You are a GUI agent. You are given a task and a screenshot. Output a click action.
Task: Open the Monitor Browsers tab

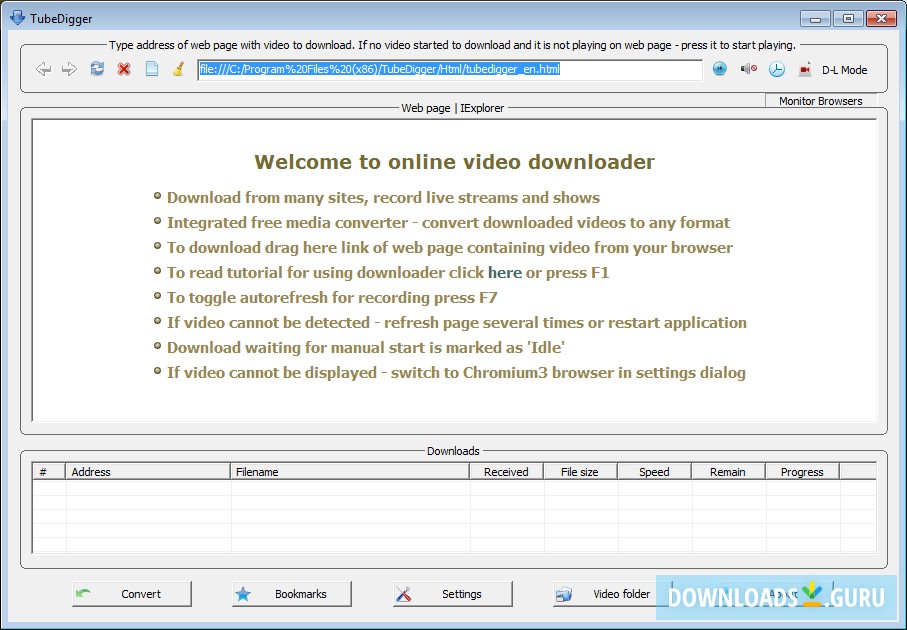(x=820, y=101)
